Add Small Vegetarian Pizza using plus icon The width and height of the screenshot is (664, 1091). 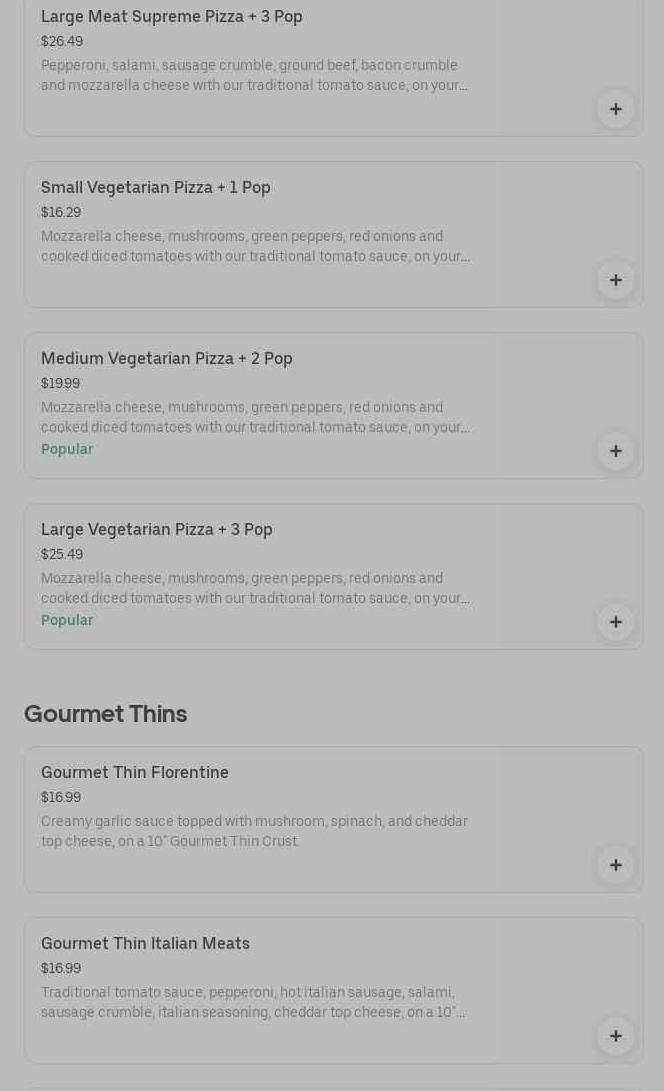pos(615,280)
